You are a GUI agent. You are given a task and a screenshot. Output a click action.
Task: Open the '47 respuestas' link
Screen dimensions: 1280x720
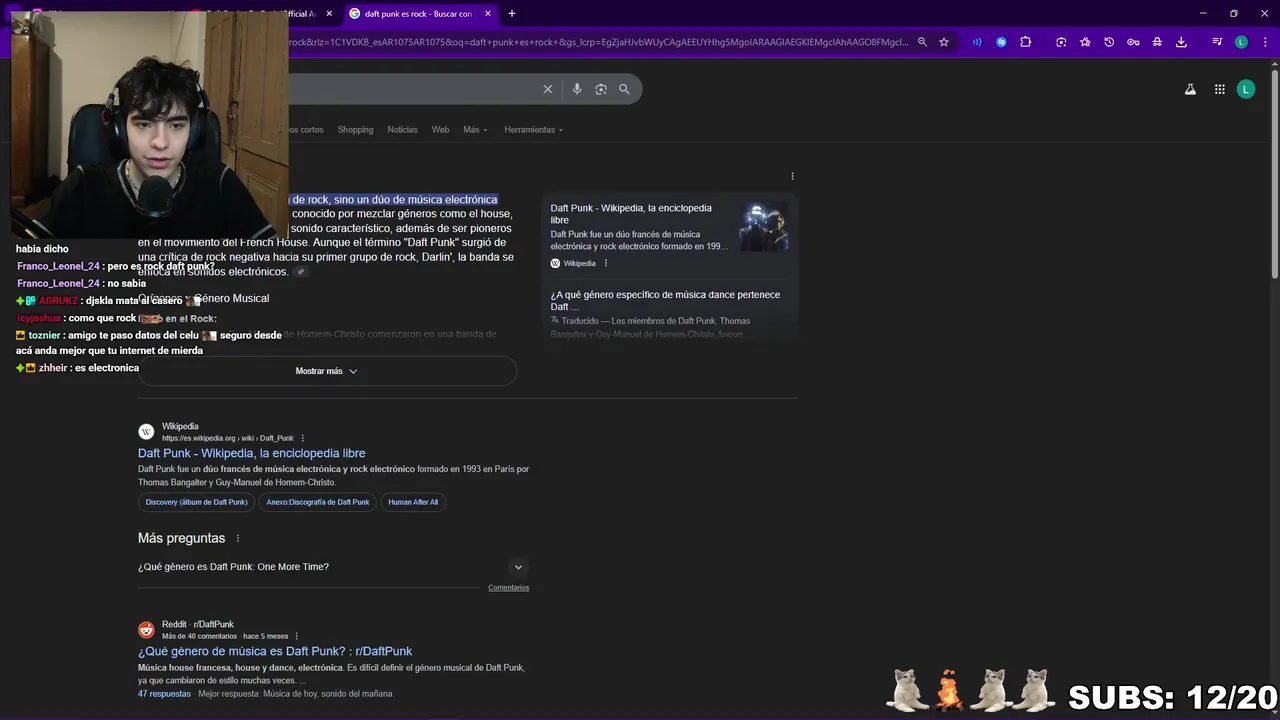[x=164, y=694]
